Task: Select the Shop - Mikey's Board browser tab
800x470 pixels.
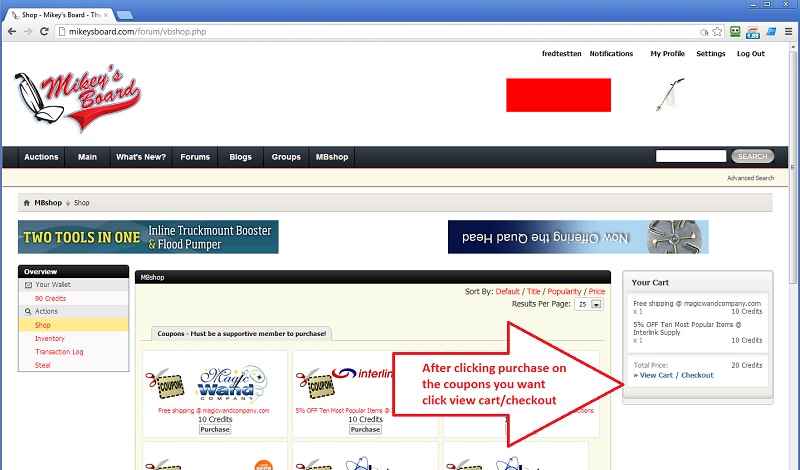Action: click(59, 15)
